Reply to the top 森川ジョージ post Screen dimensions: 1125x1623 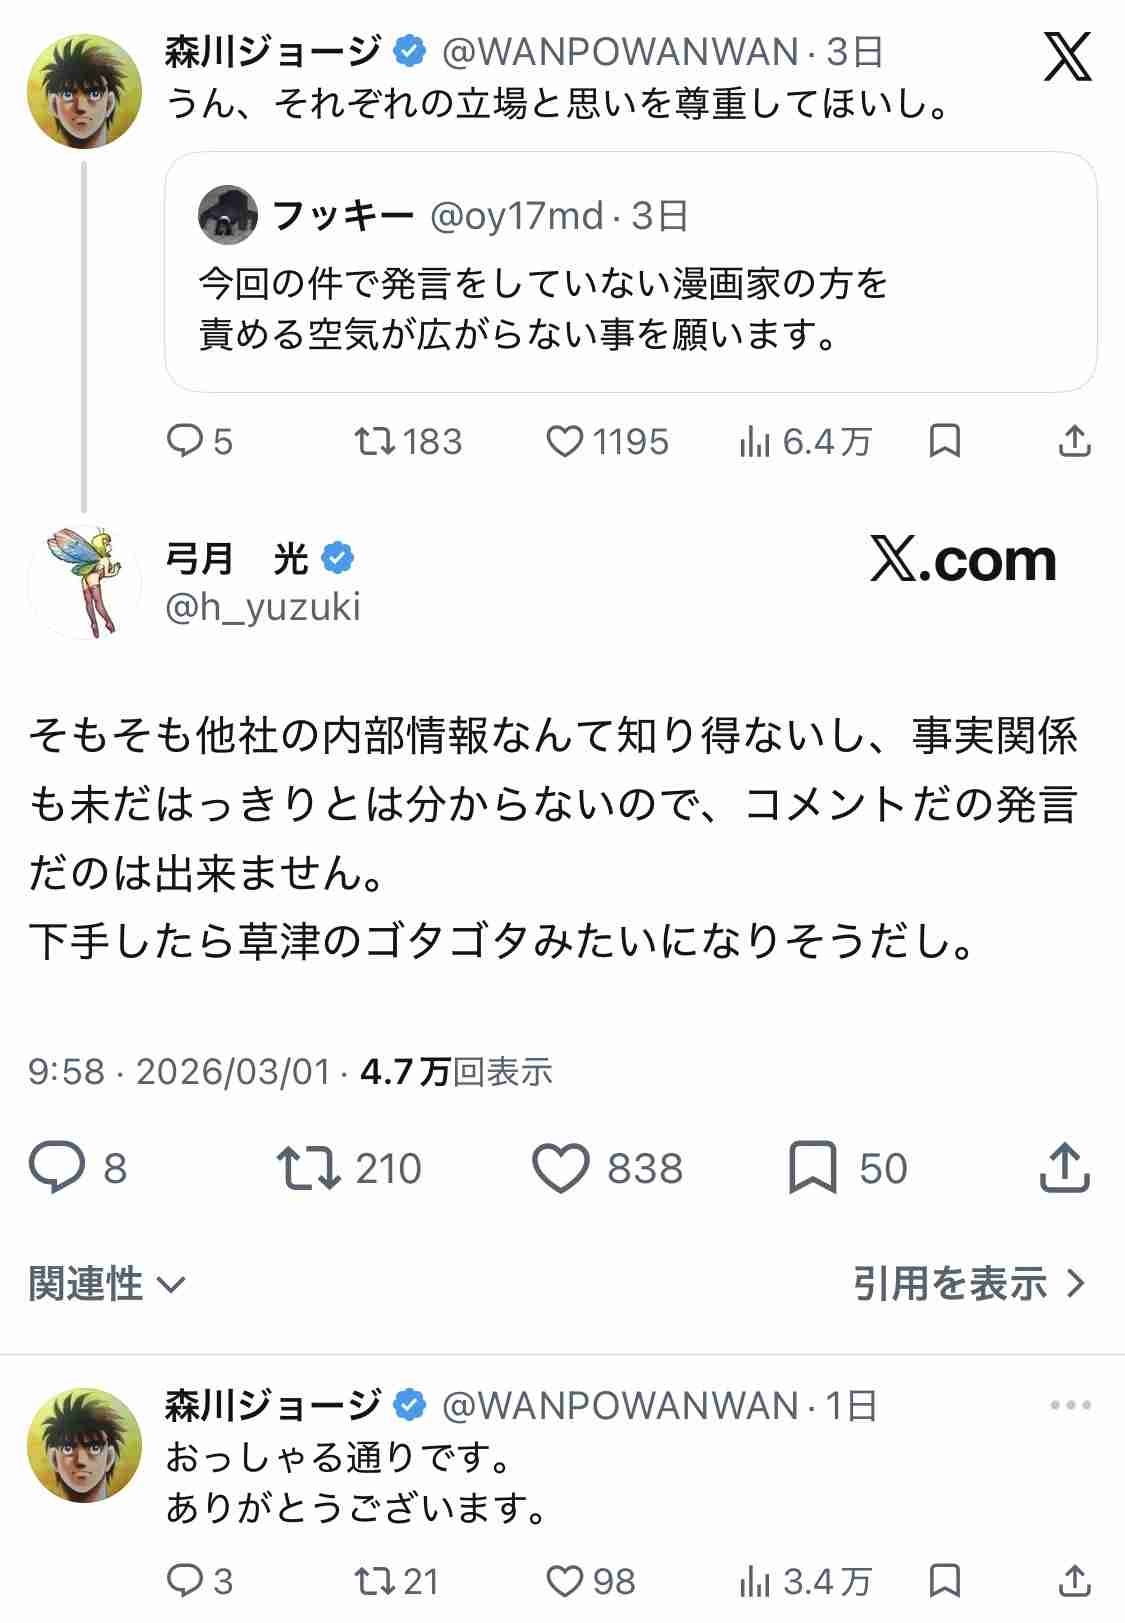pyautogui.click(x=185, y=441)
